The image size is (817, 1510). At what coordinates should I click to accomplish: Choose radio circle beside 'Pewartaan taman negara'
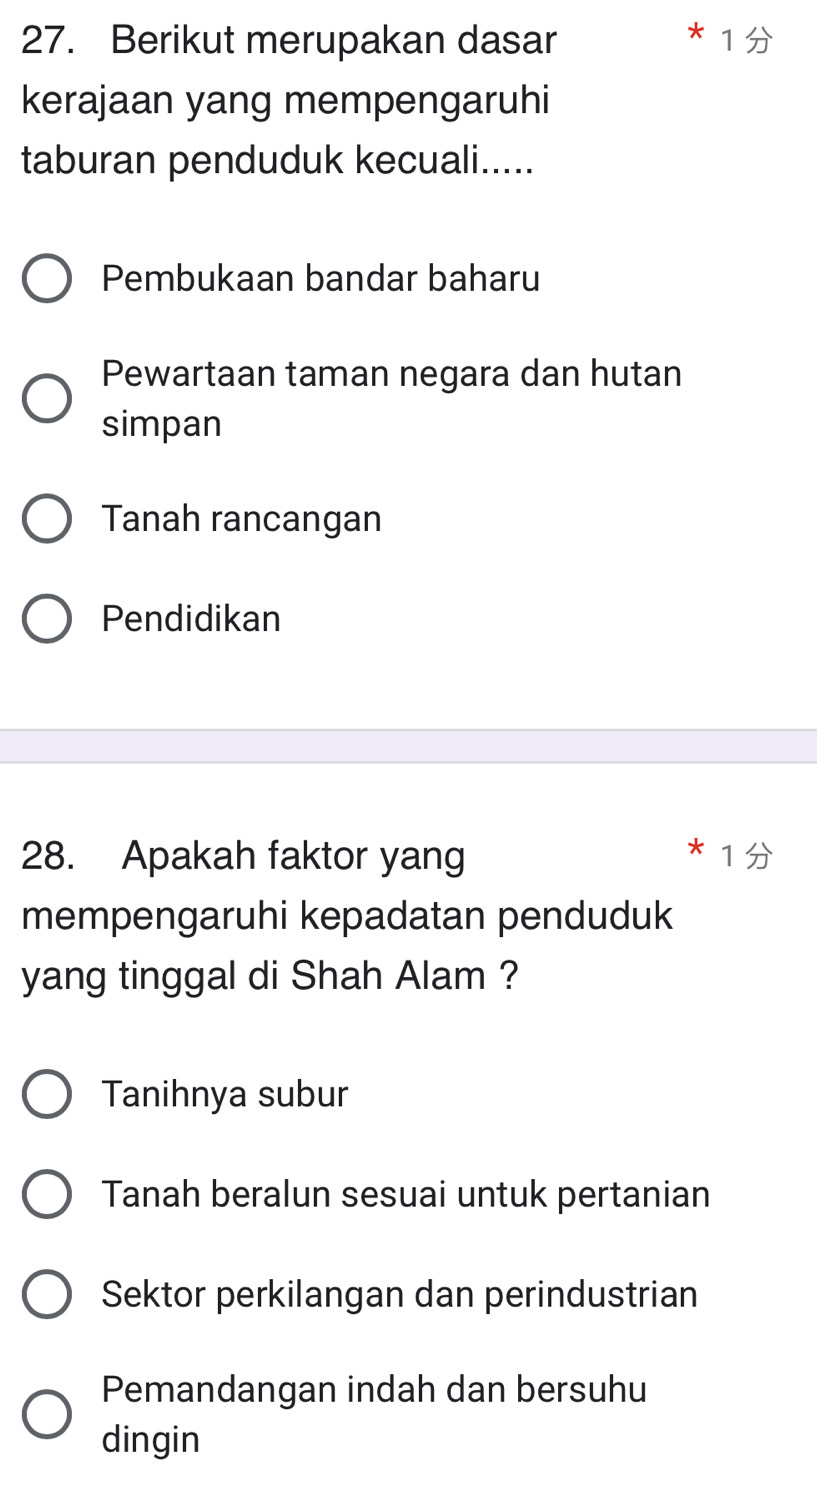(x=47, y=398)
